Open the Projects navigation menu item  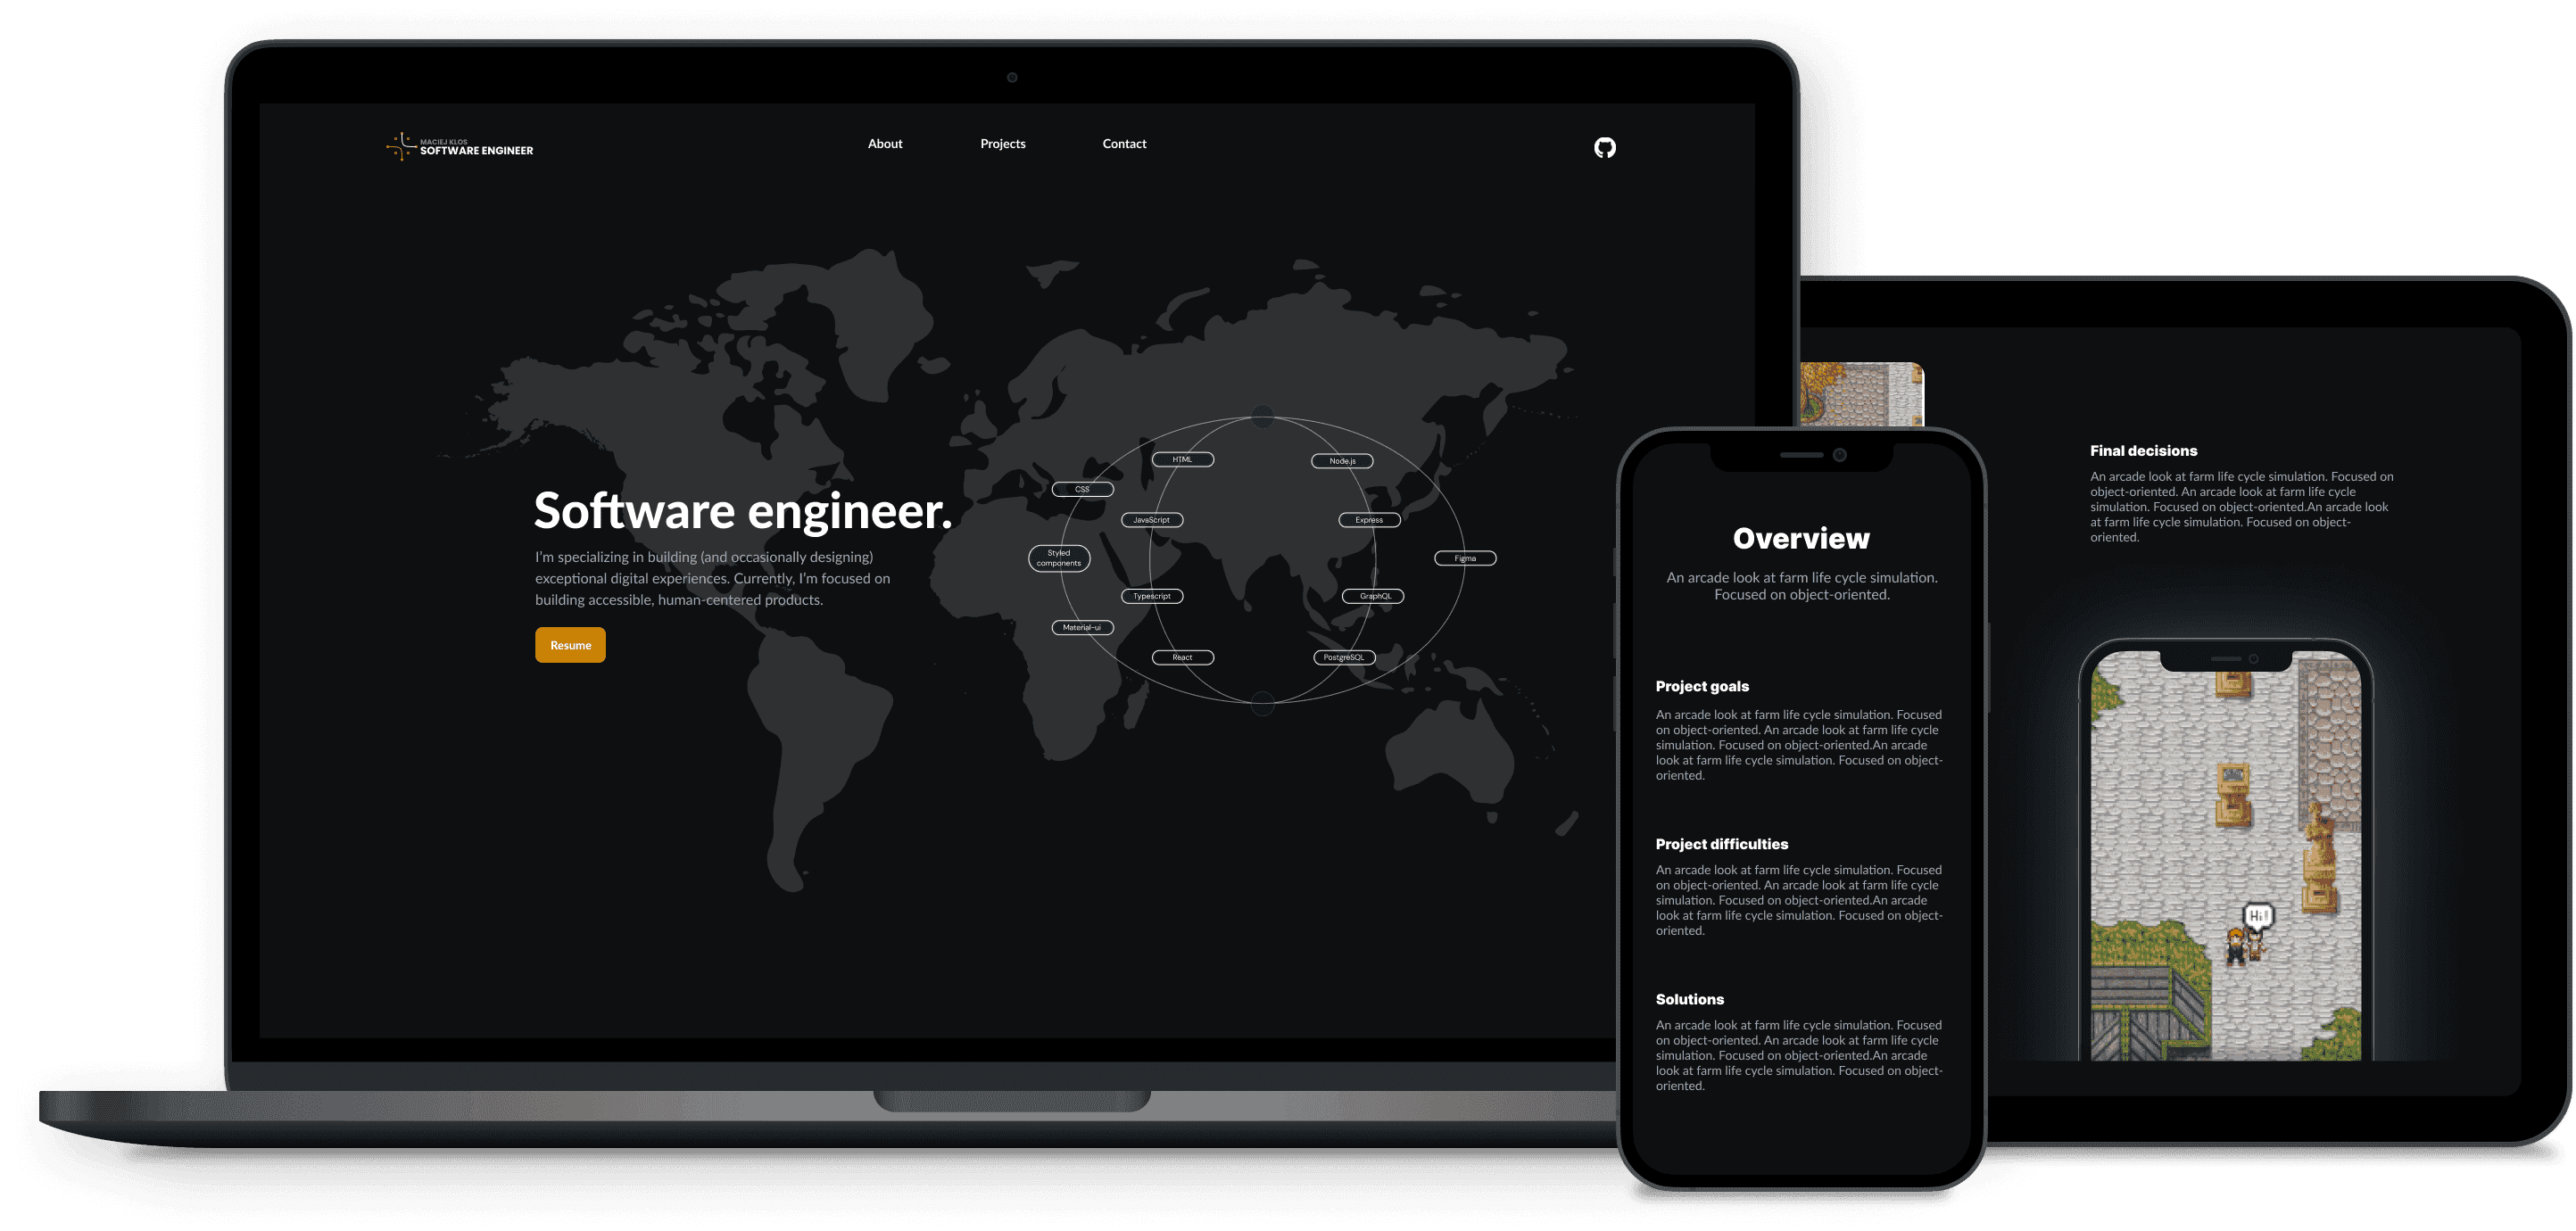click(x=1004, y=145)
